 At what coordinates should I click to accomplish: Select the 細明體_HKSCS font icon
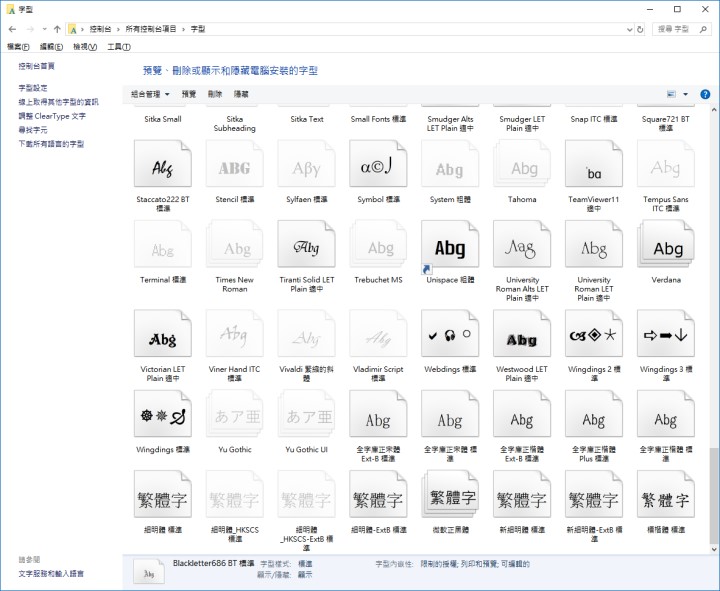click(x=235, y=495)
